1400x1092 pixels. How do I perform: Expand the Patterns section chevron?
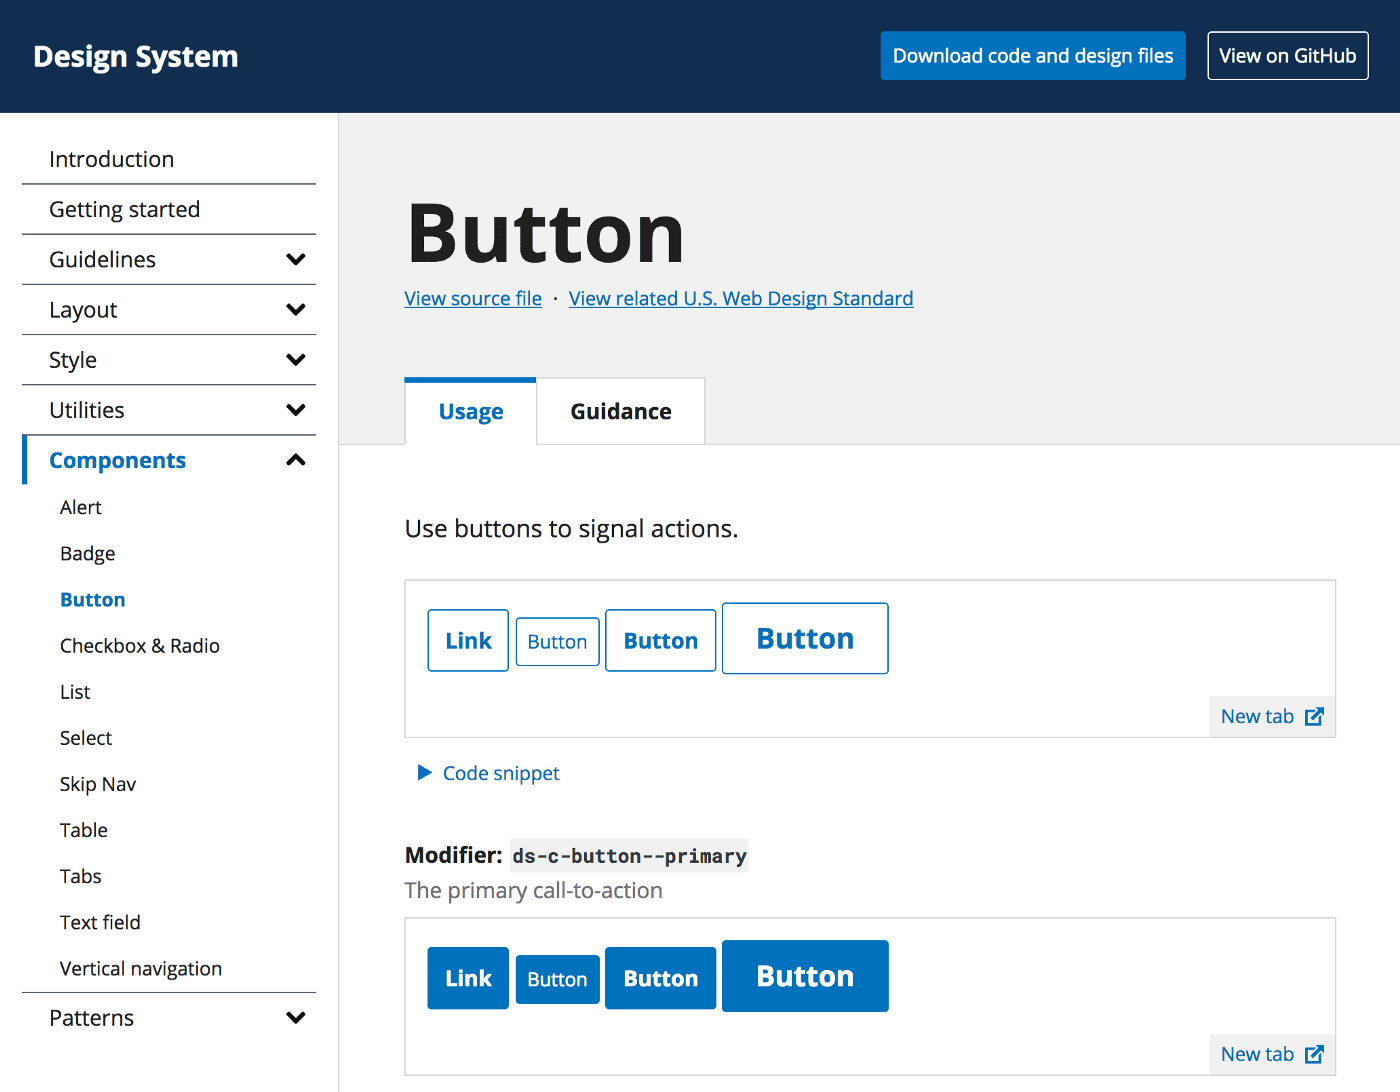point(295,1018)
